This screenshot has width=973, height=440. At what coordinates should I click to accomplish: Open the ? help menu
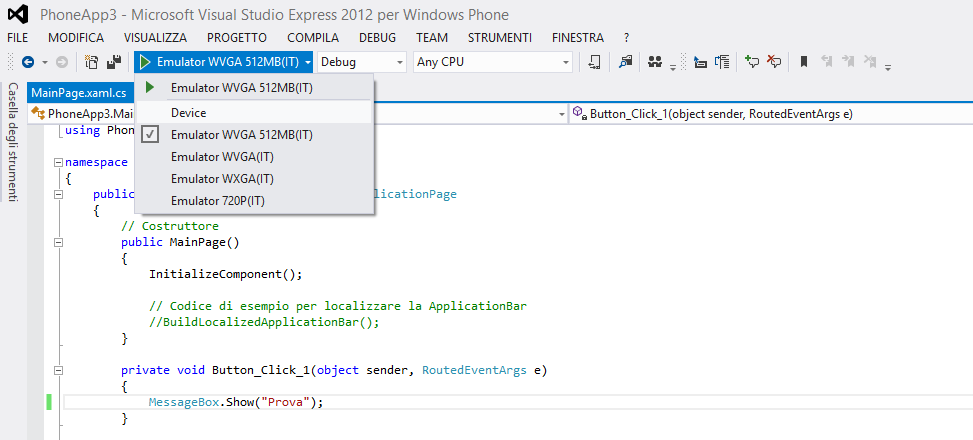[x=627, y=38]
